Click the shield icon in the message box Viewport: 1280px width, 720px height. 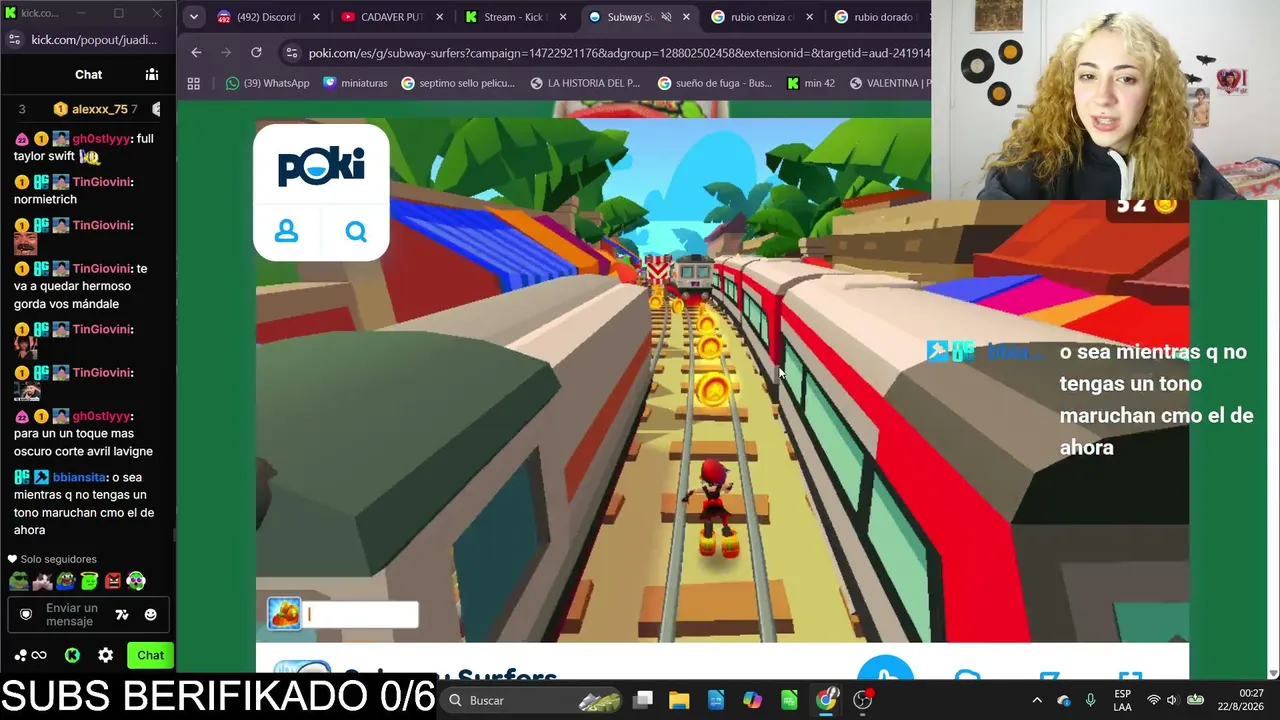[x=26, y=614]
